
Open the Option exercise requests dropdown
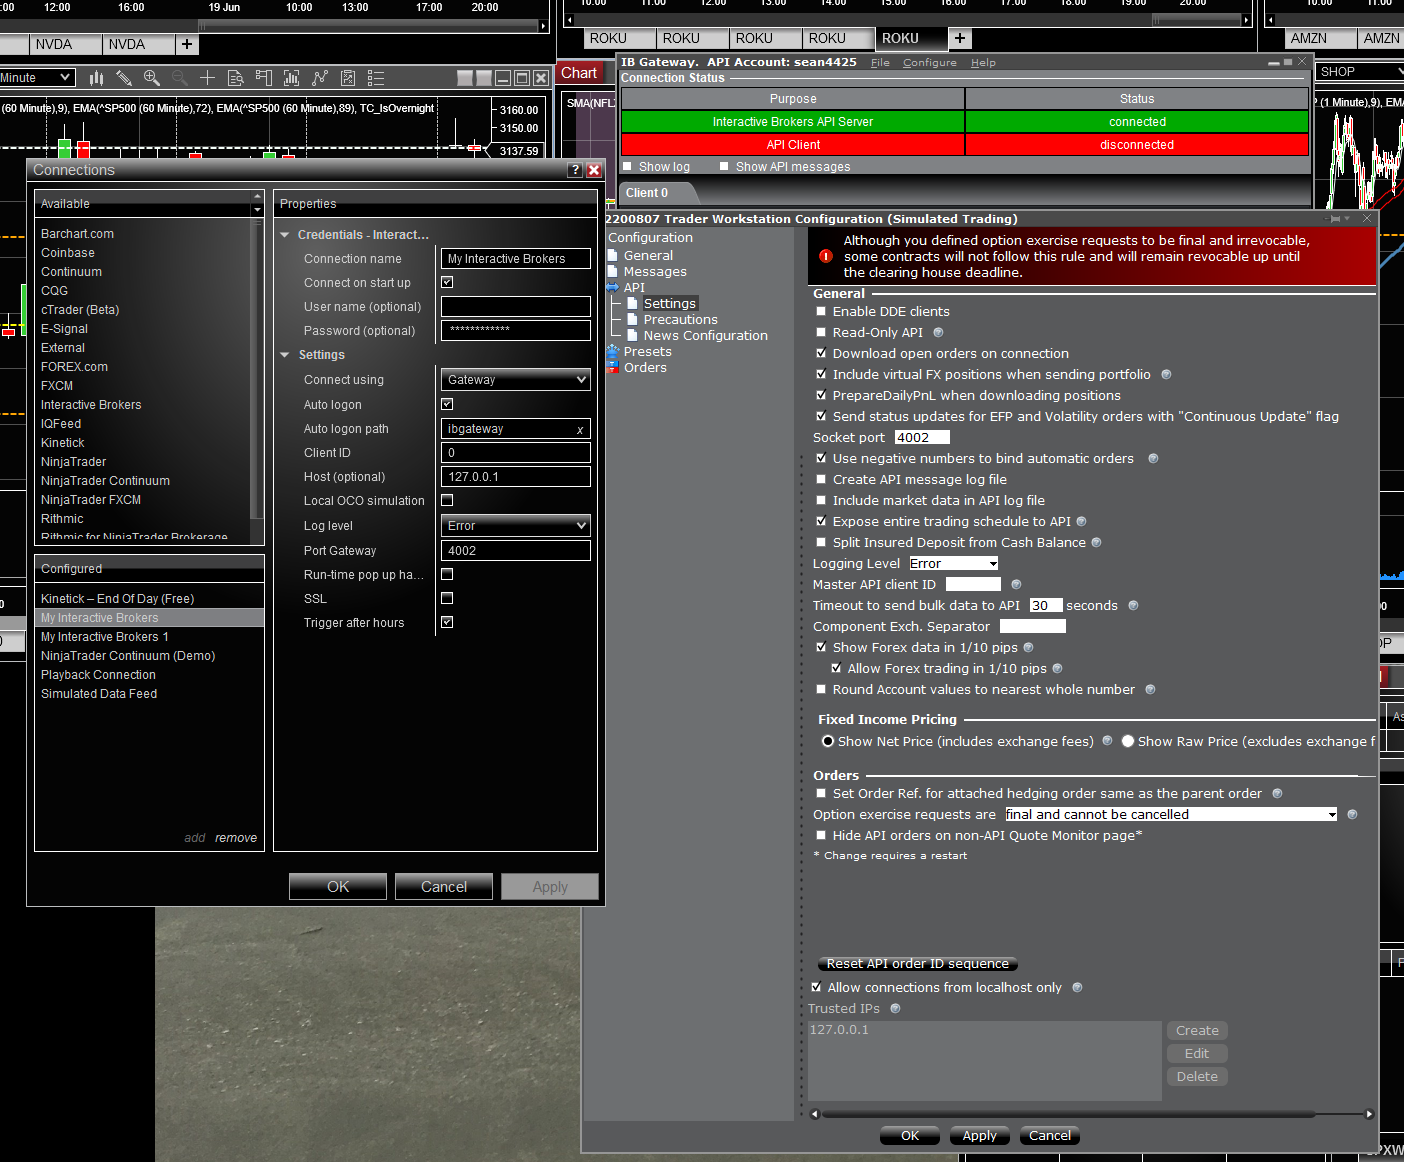click(x=1171, y=815)
